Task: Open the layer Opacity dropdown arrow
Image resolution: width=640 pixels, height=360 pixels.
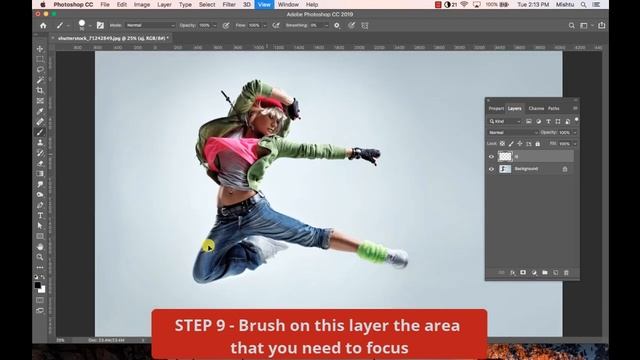Action: pyautogui.click(x=575, y=133)
